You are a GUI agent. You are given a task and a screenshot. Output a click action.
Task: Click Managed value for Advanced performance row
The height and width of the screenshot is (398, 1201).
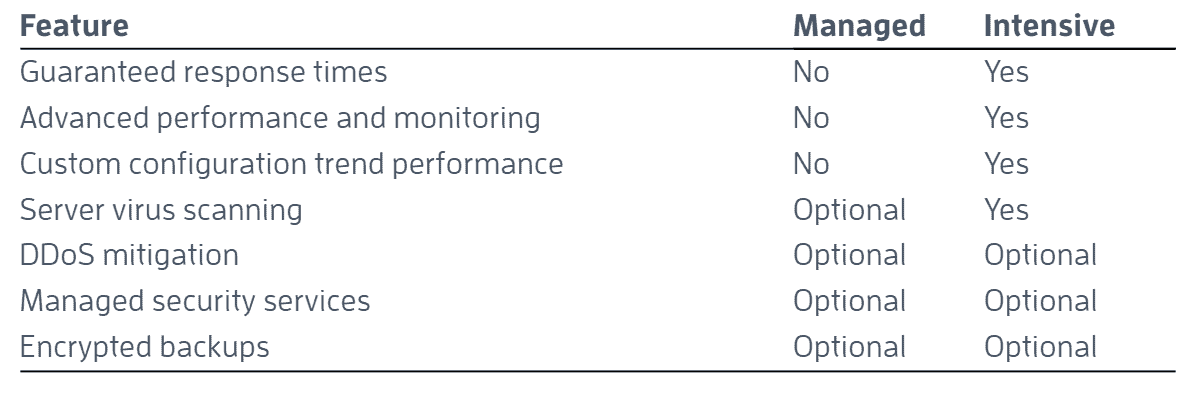pos(812,118)
